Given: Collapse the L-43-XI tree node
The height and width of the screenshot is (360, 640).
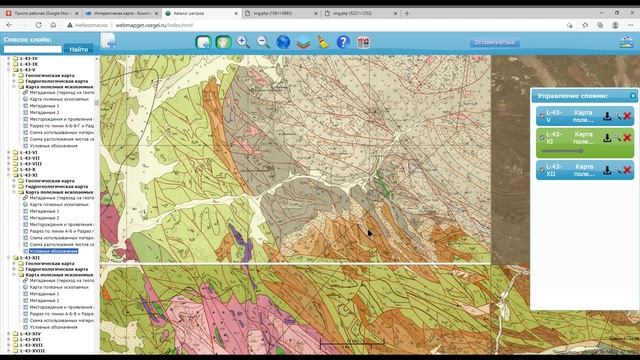Looking at the screenshot, I should pos(9,175).
